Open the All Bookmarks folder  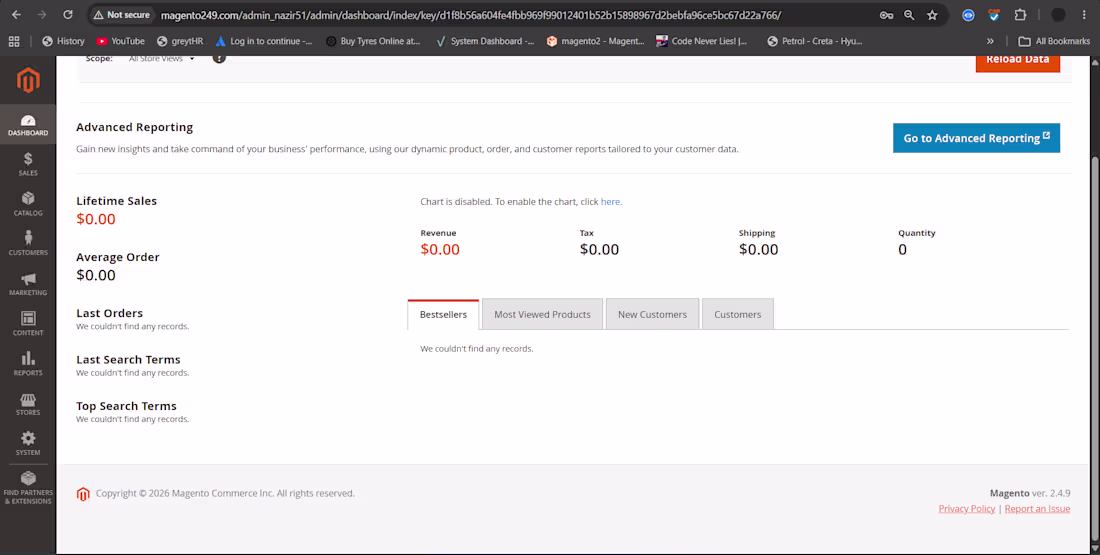(1054, 41)
